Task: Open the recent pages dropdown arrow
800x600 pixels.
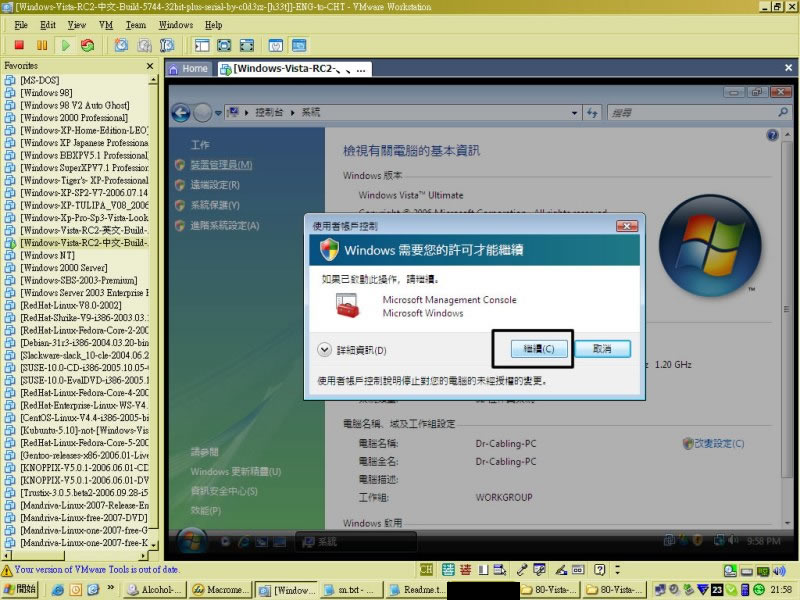Action: (x=218, y=113)
